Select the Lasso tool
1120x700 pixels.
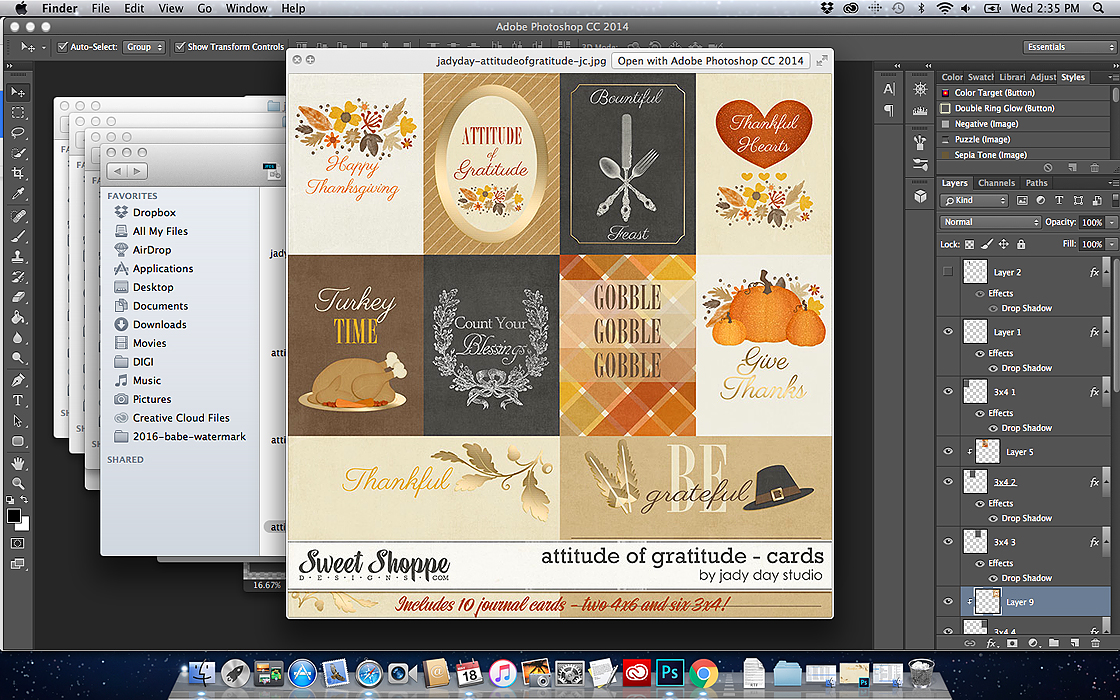coord(18,133)
